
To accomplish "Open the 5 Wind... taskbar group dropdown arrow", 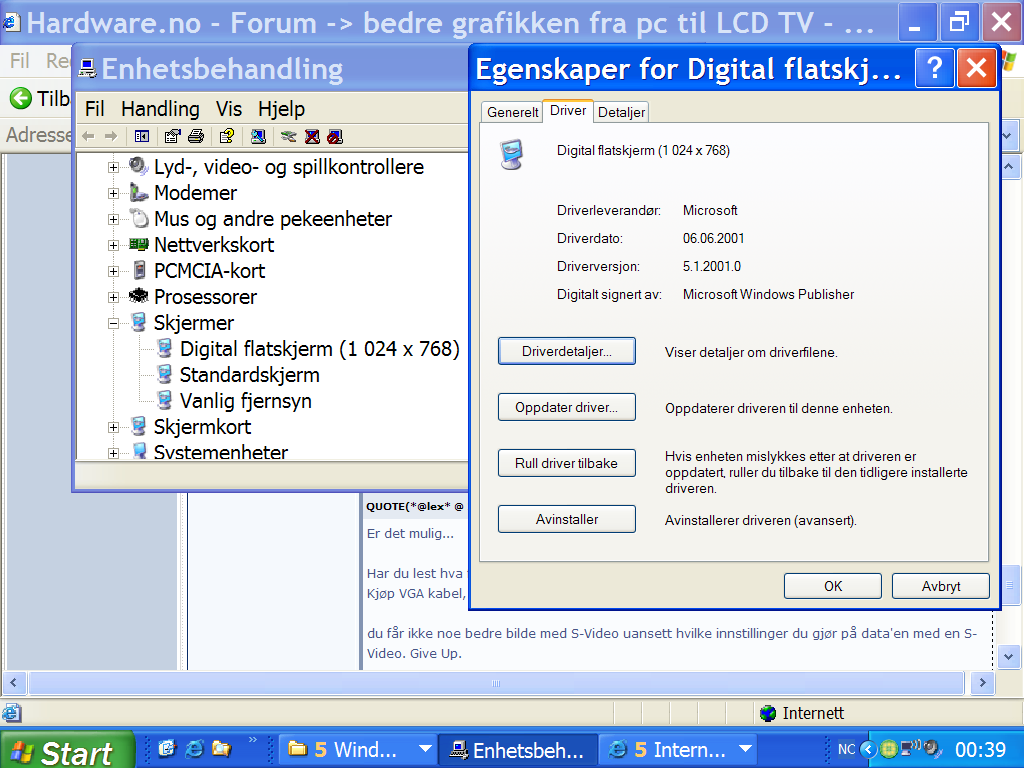I will point(425,749).
